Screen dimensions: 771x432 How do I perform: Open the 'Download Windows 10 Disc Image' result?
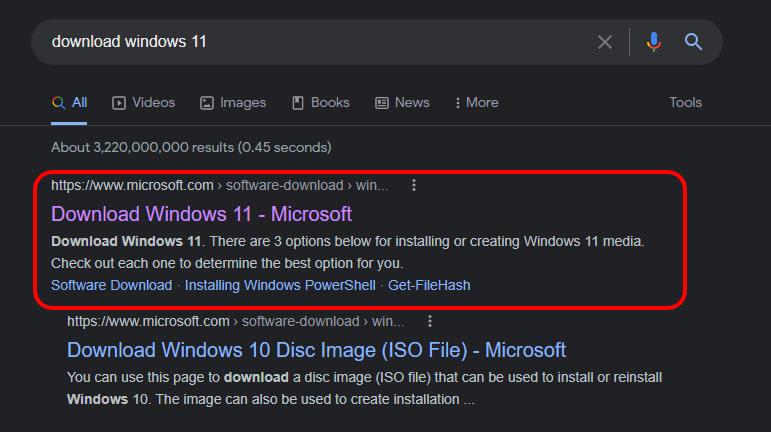[x=317, y=350]
